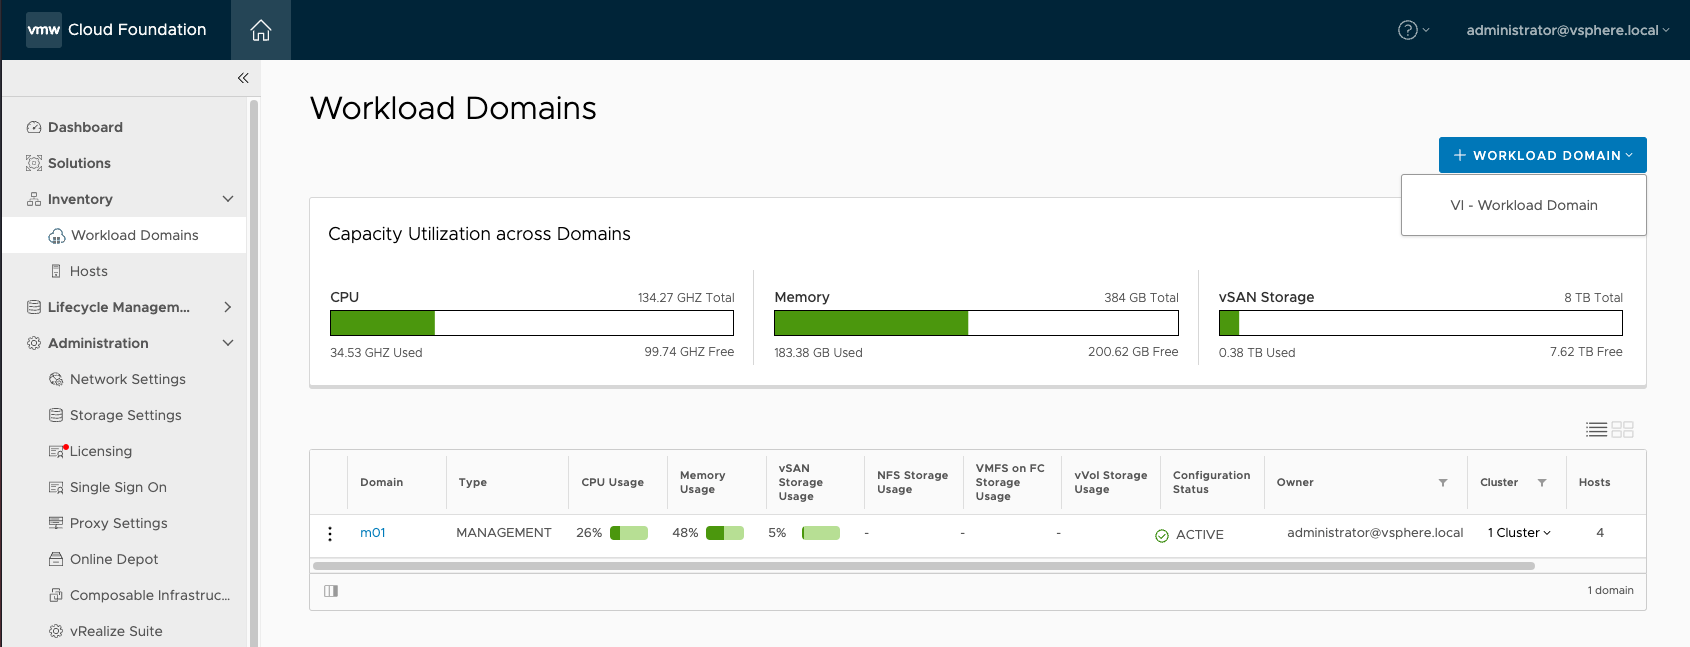This screenshot has height=647, width=1690.
Task: Click the '7.62 TB Free' text
Action: pos(1586,352)
